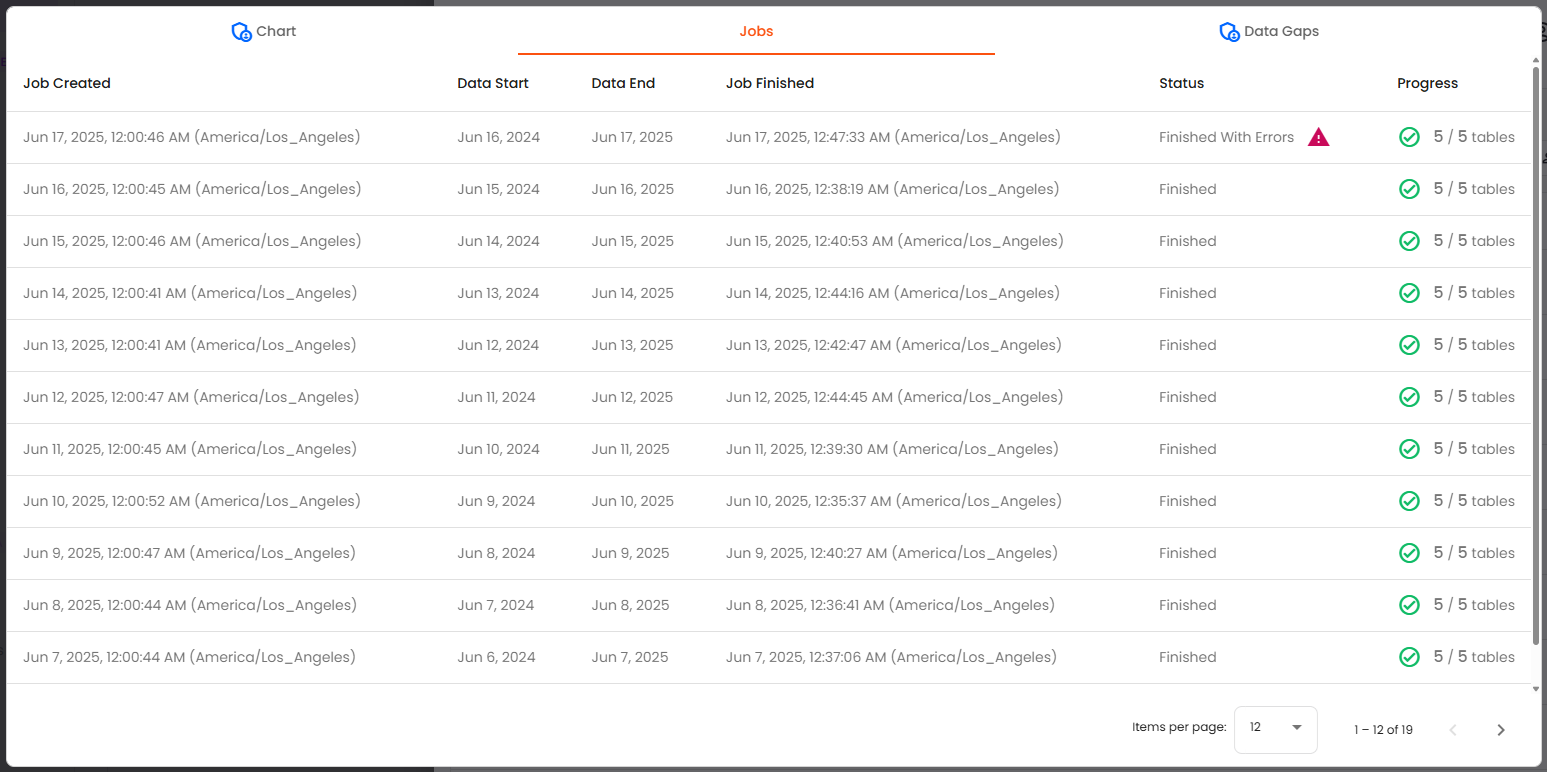Screen dimensions: 1547x772
Task: Click green checkmark for Jun 7, 2025 job
Action: (1409, 657)
